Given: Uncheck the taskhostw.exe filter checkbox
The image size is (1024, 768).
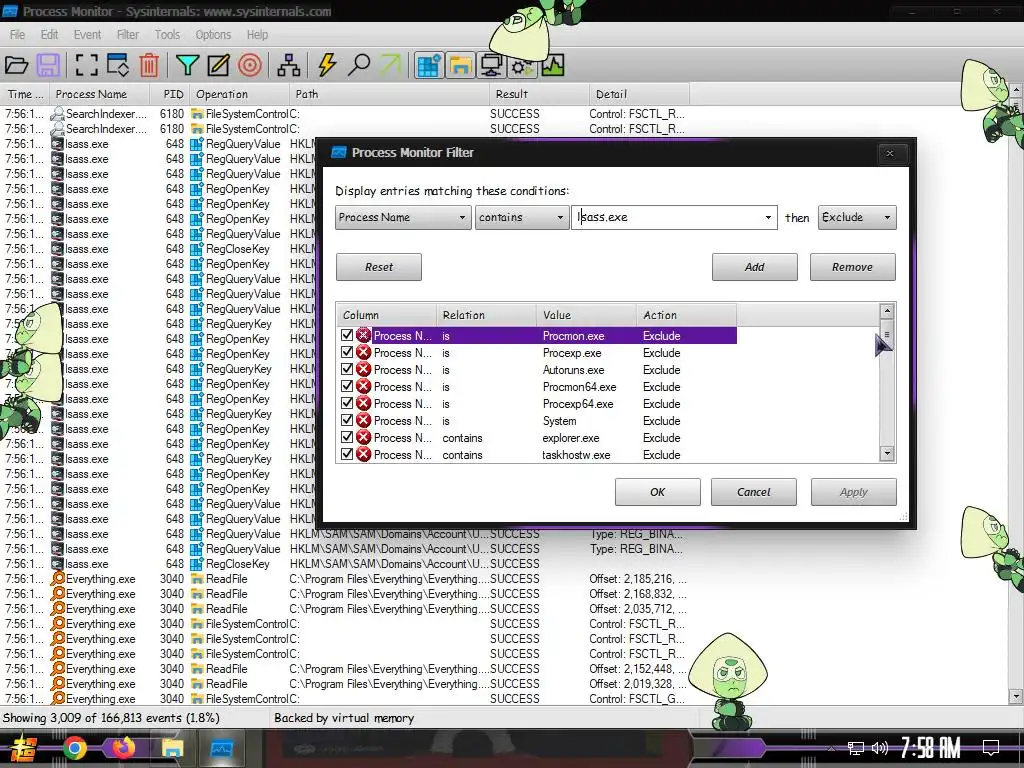Looking at the screenshot, I should pyautogui.click(x=347, y=454).
